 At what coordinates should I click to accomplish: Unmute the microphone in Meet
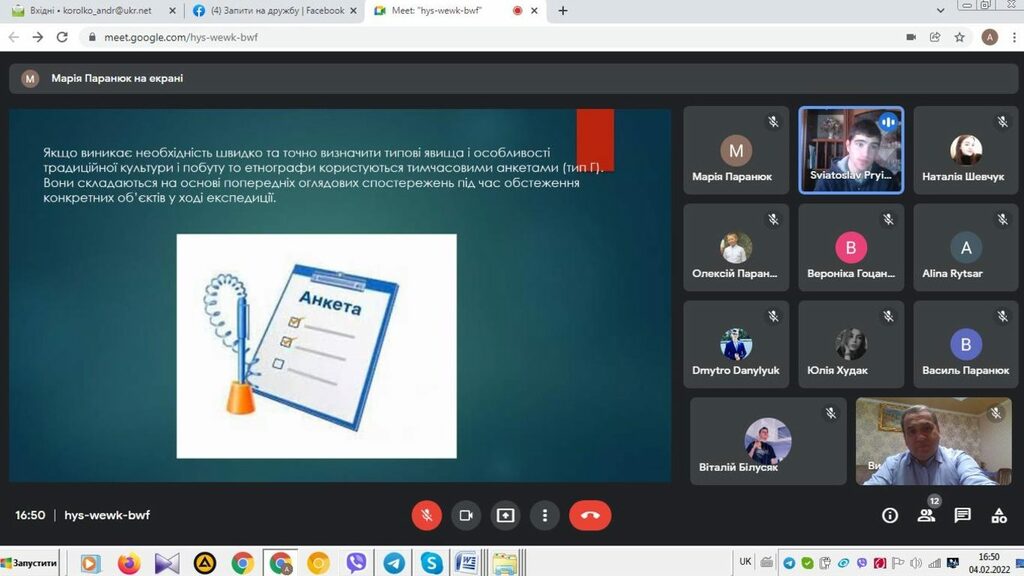pyautogui.click(x=426, y=515)
